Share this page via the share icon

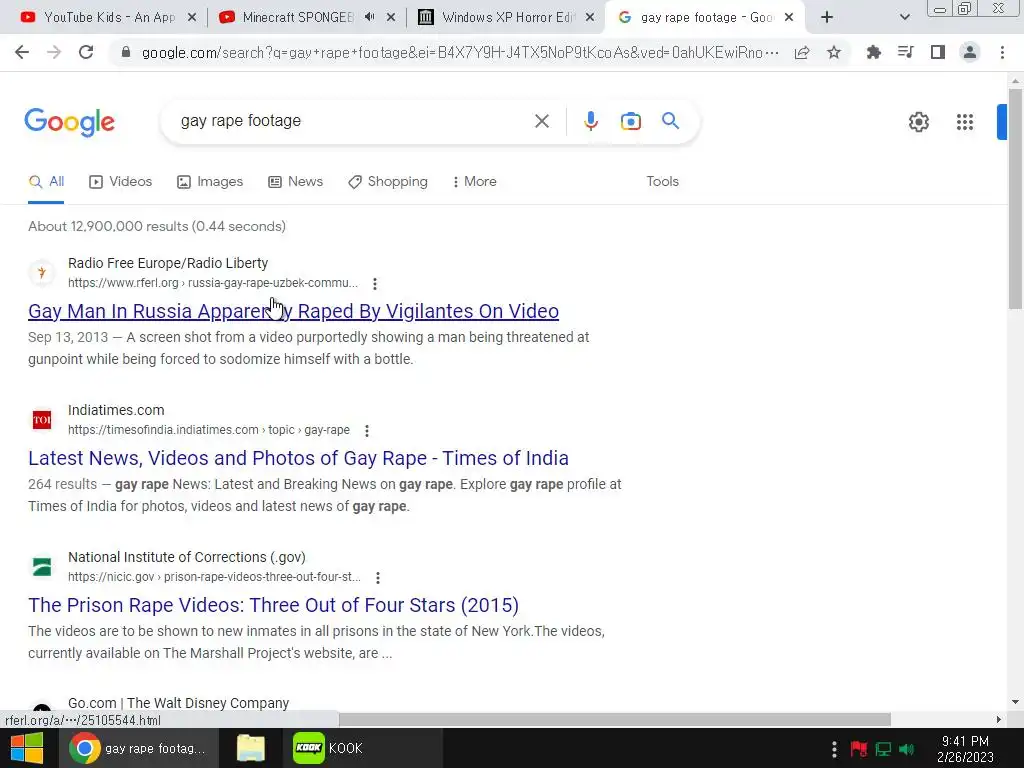[x=802, y=52]
